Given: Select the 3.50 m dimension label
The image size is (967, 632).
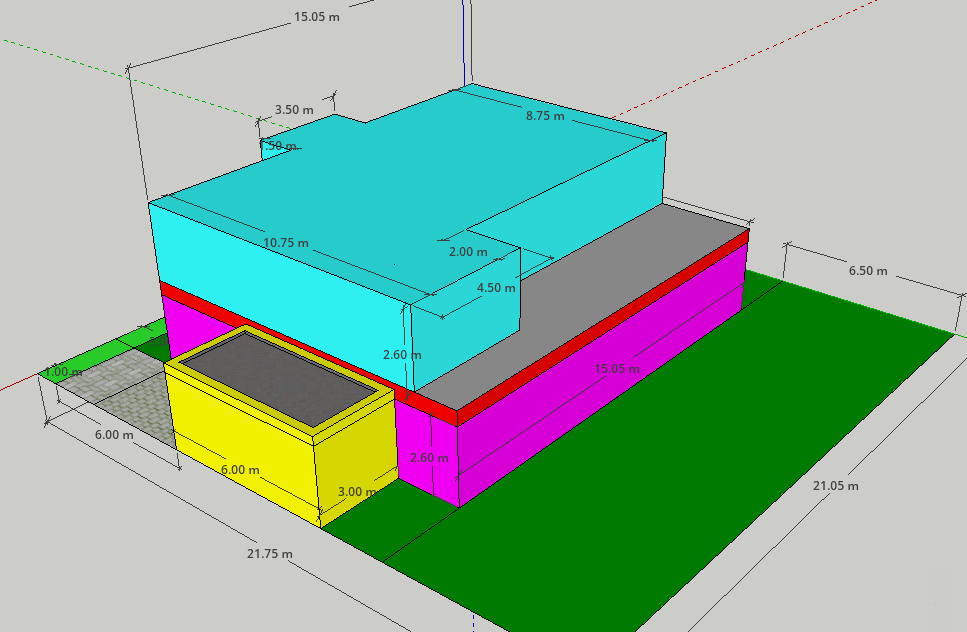Looking at the screenshot, I should click(293, 110).
